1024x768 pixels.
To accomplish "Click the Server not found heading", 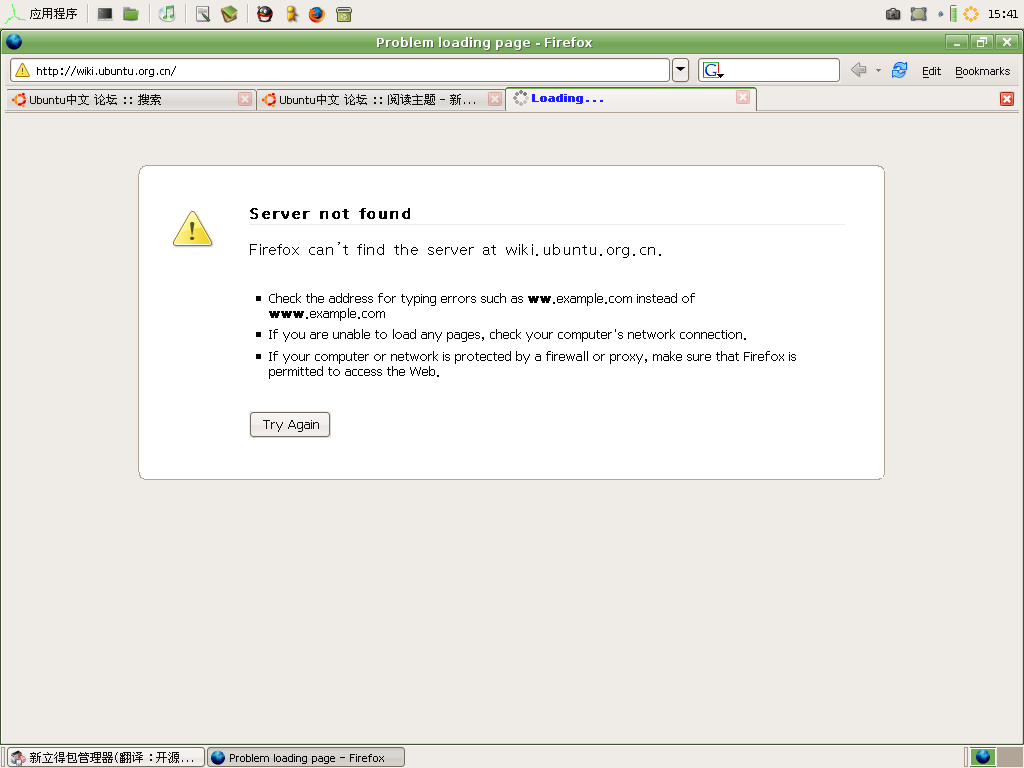I will 330,214.
